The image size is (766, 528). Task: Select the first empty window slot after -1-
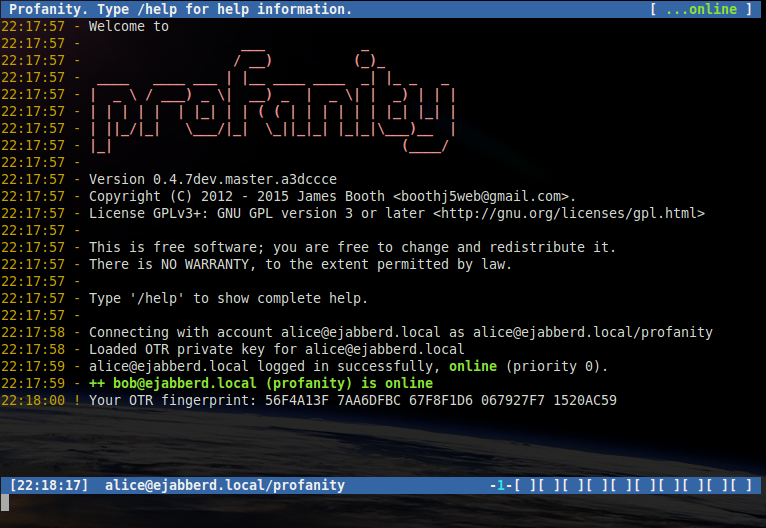[x=523, y=485]
